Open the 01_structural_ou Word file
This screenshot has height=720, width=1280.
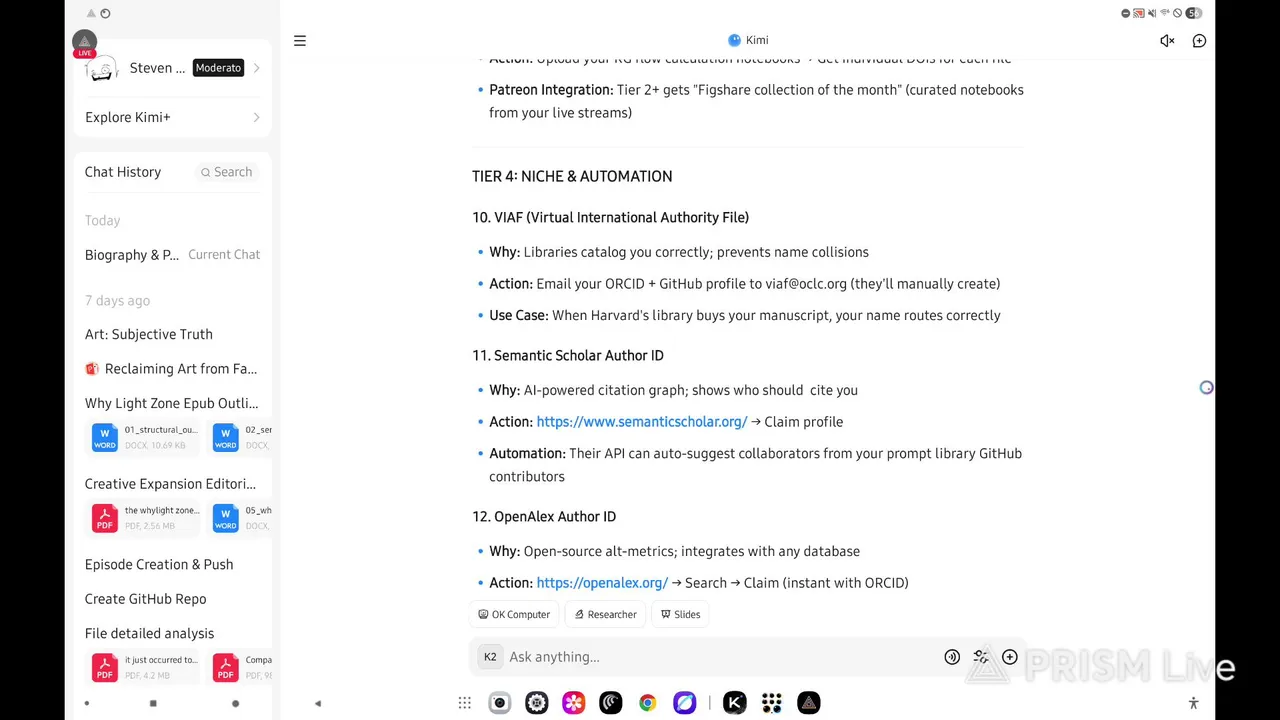[x=145, y=437]
